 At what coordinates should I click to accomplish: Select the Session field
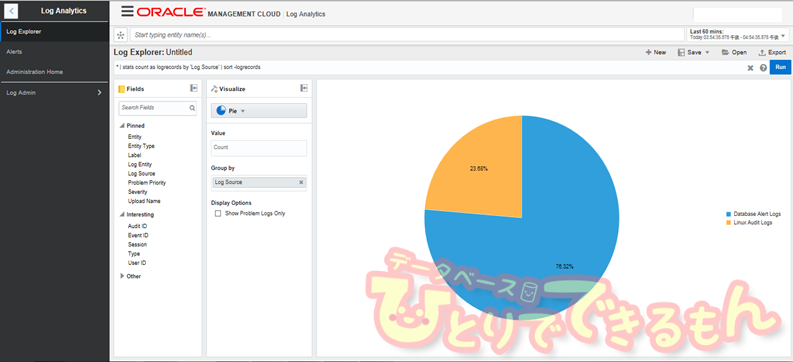click(138, 245)
